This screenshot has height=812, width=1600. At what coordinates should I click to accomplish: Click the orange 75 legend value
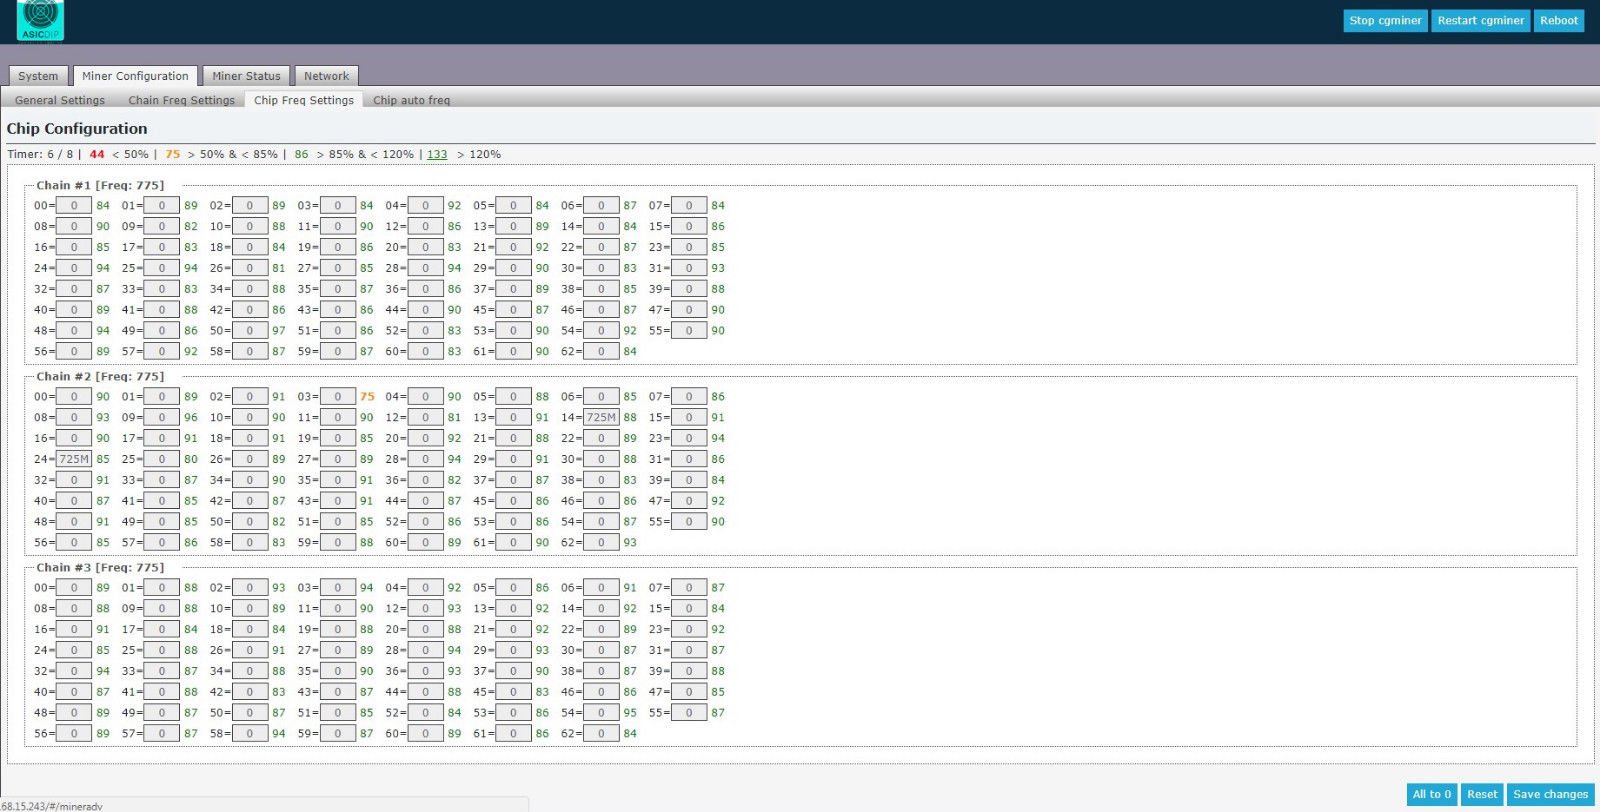(x=173, y=154)
